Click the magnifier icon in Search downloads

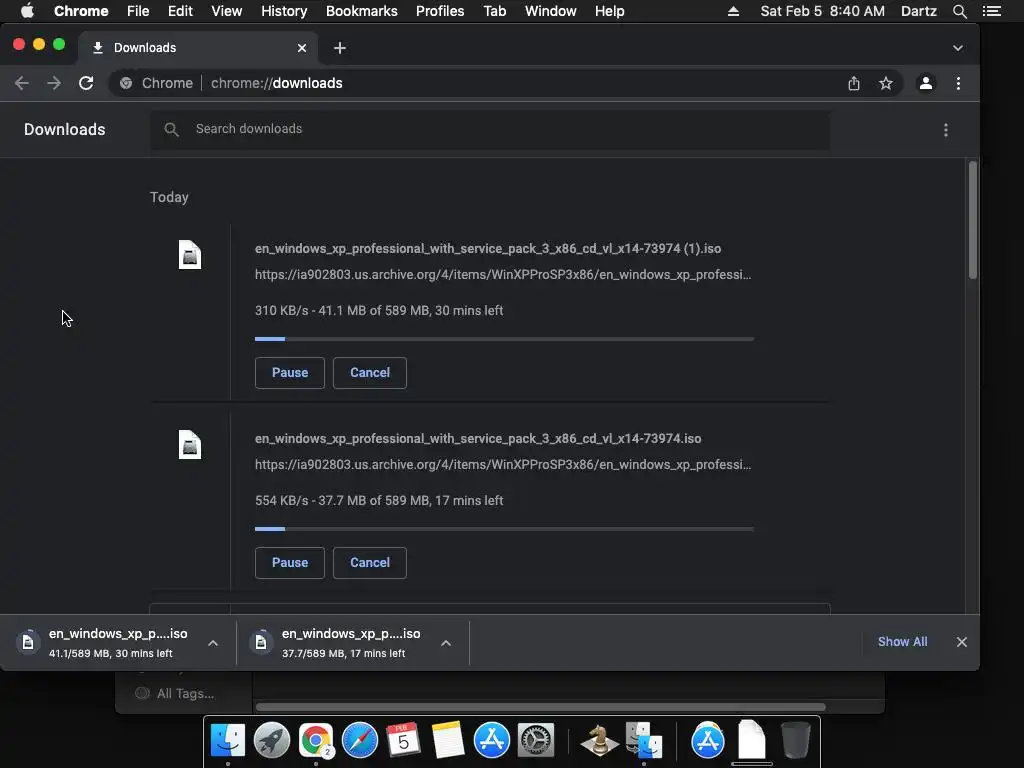click(171, 129)
